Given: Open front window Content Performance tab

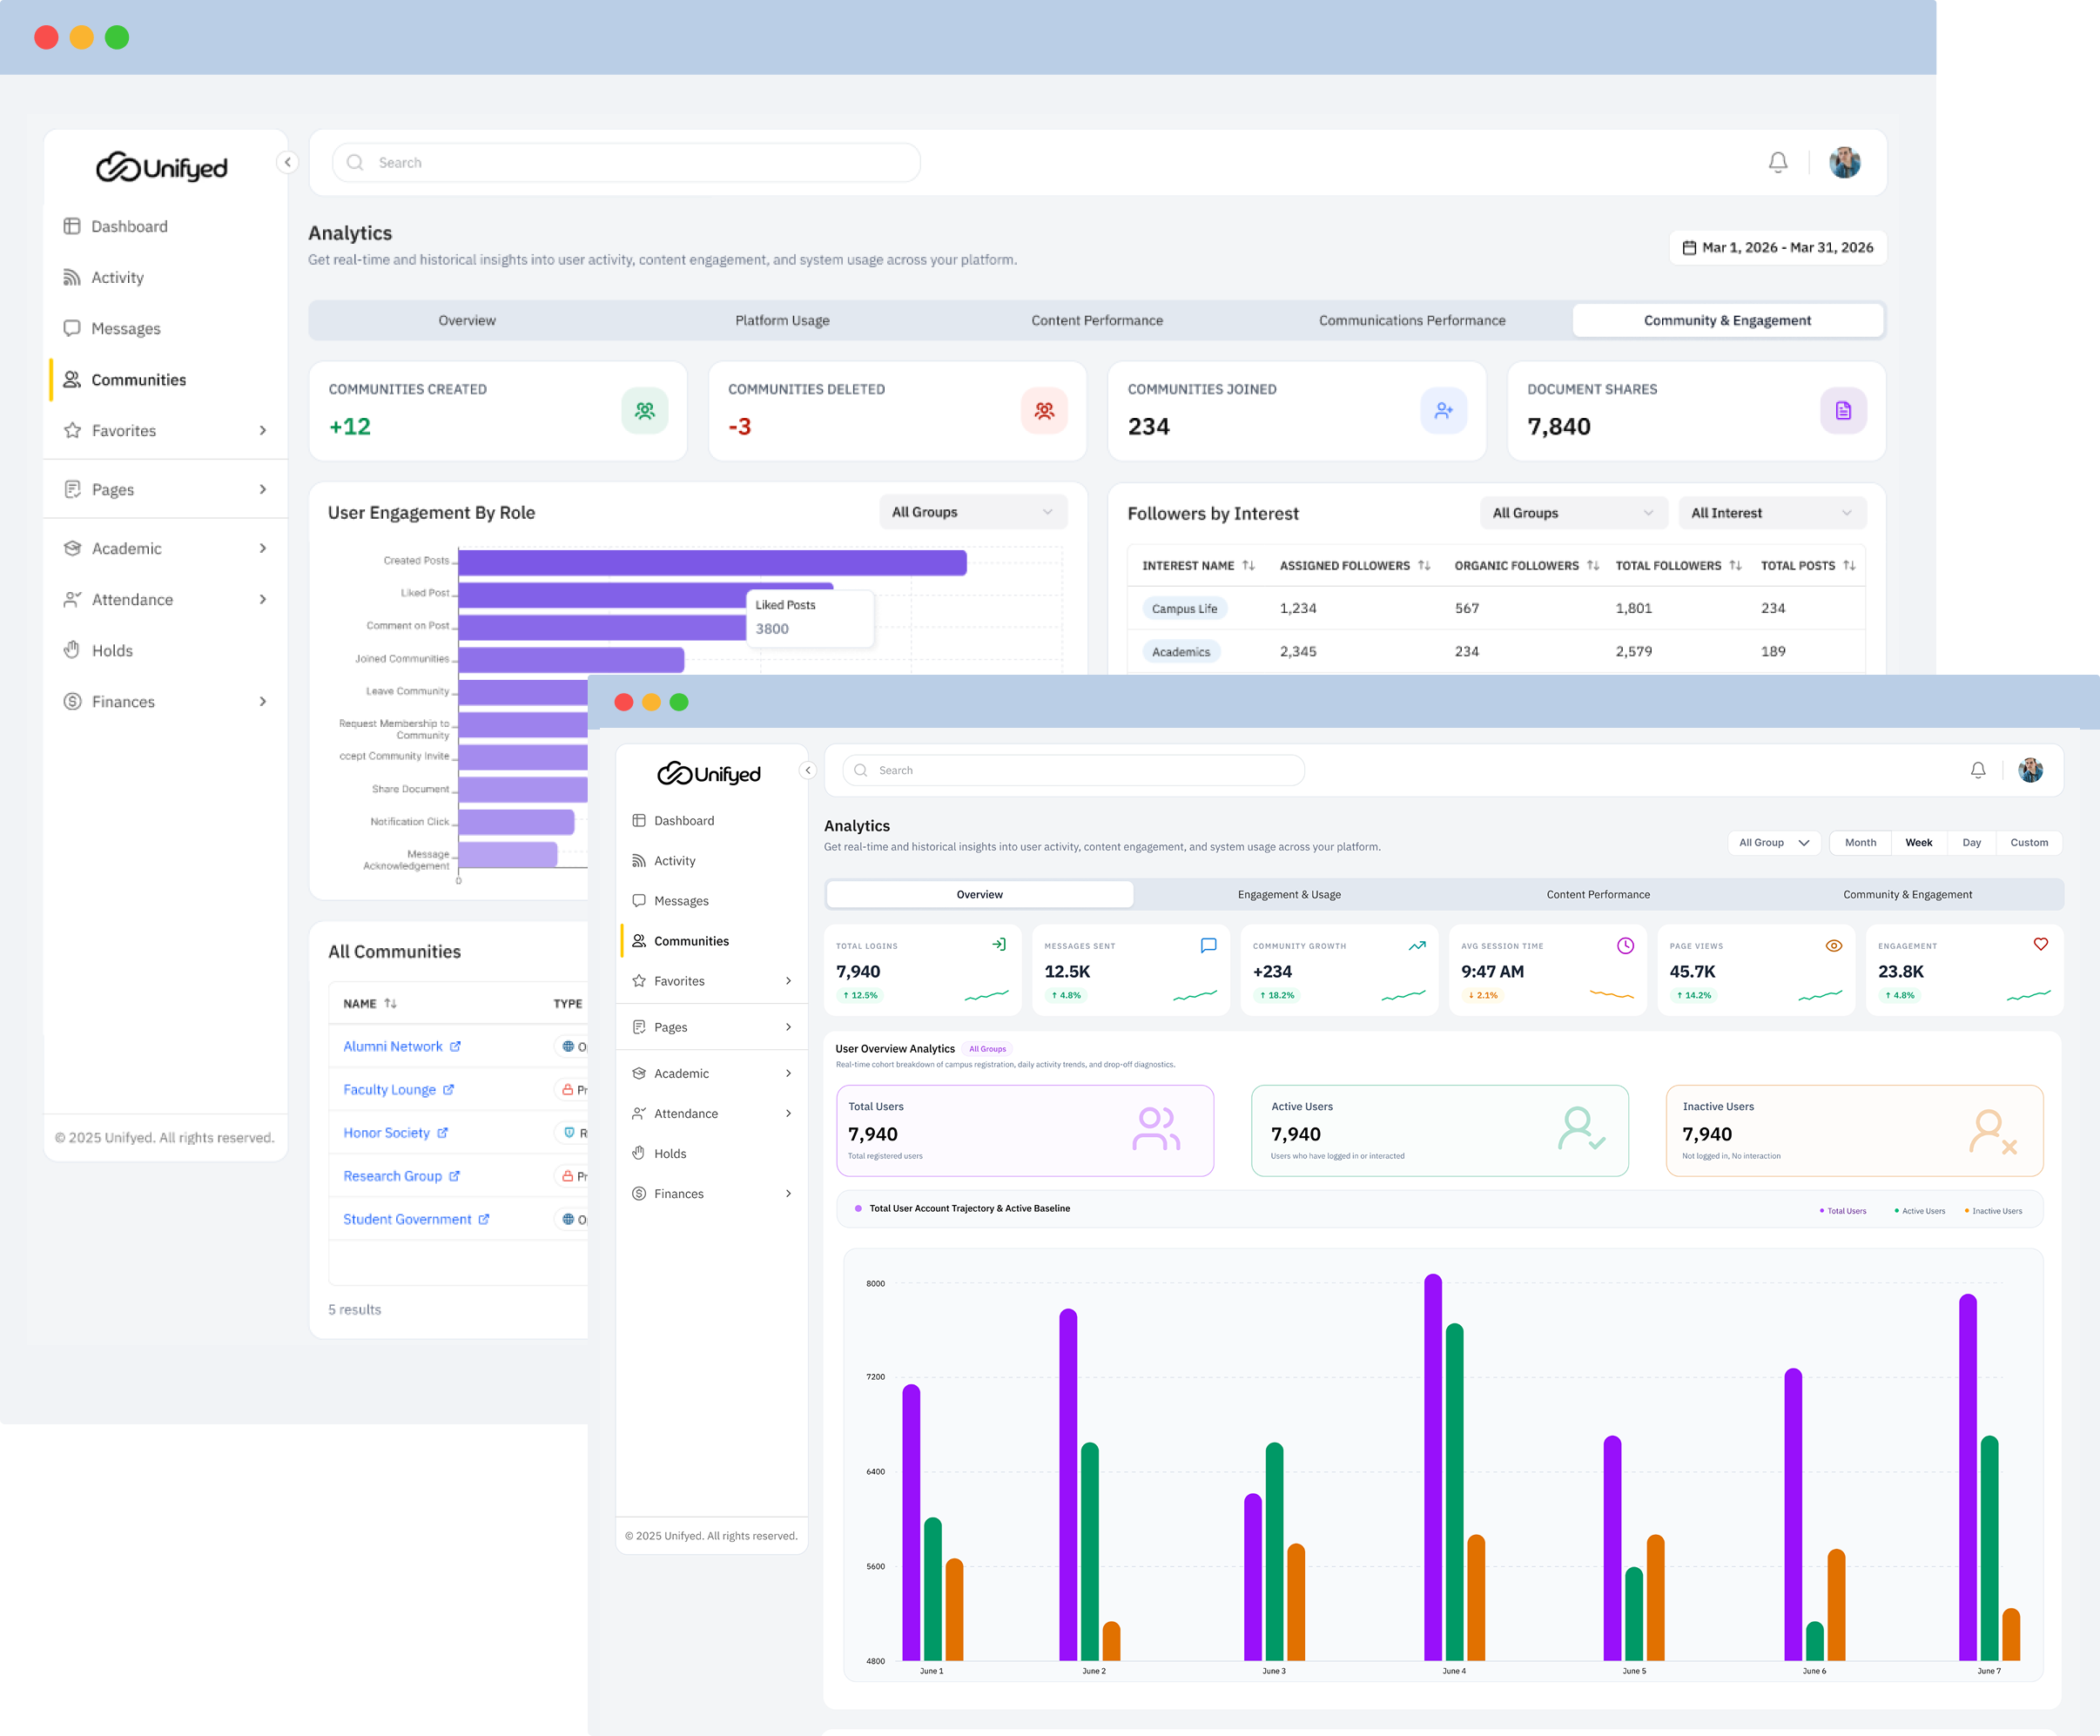Looking at the screenshot, I should click(x=1598, y=894).
